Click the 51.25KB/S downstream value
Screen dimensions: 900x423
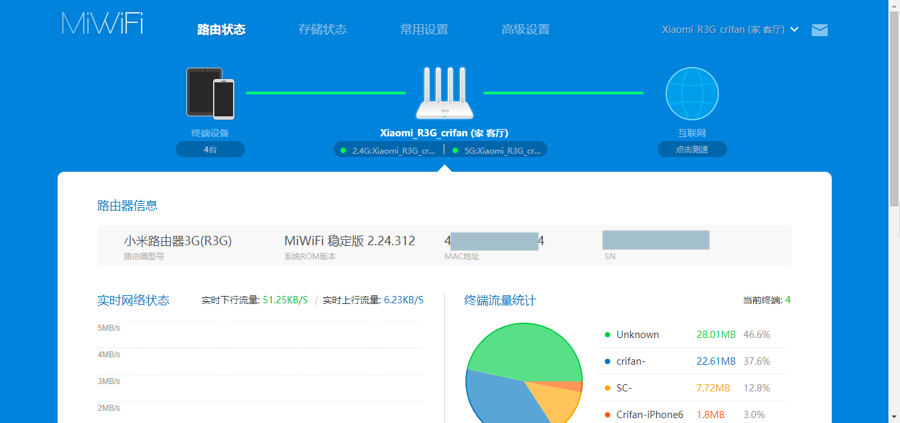click(285, 300)
